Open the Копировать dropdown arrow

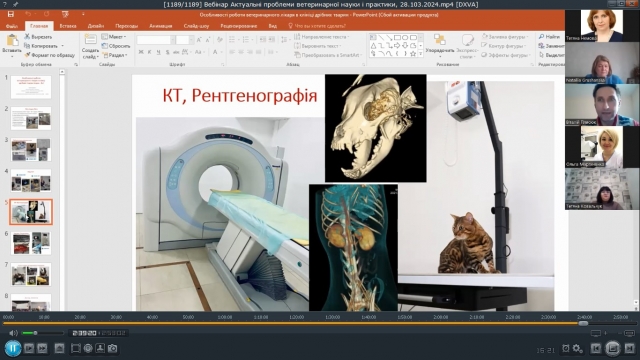(63, 46)
